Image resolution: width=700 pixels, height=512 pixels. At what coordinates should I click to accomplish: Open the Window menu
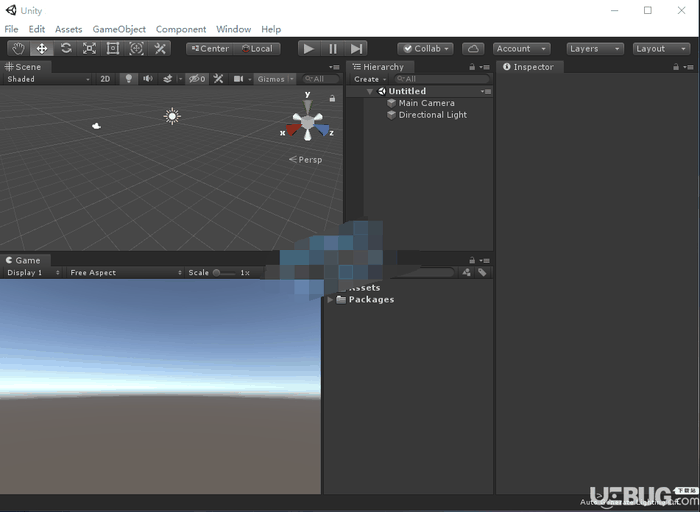point(233,29)
